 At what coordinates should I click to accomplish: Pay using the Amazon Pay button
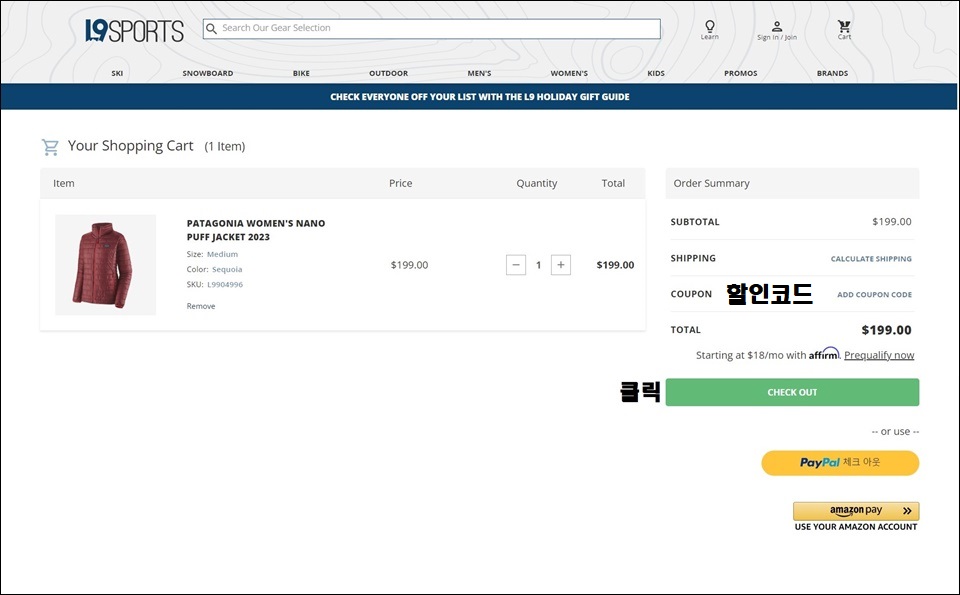[x=856, y=511]
